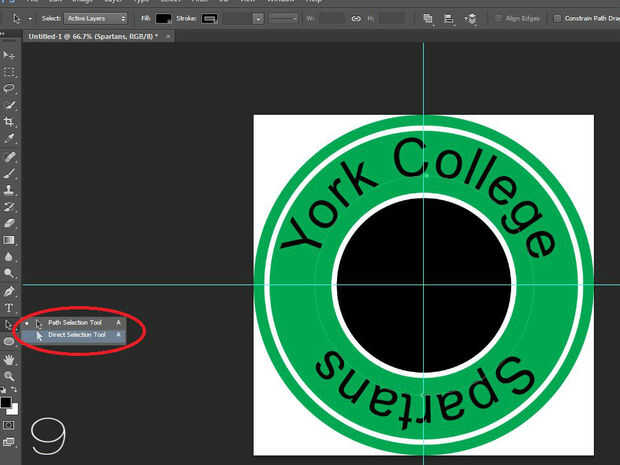Reset default foreground and background colors

[3, 389]
